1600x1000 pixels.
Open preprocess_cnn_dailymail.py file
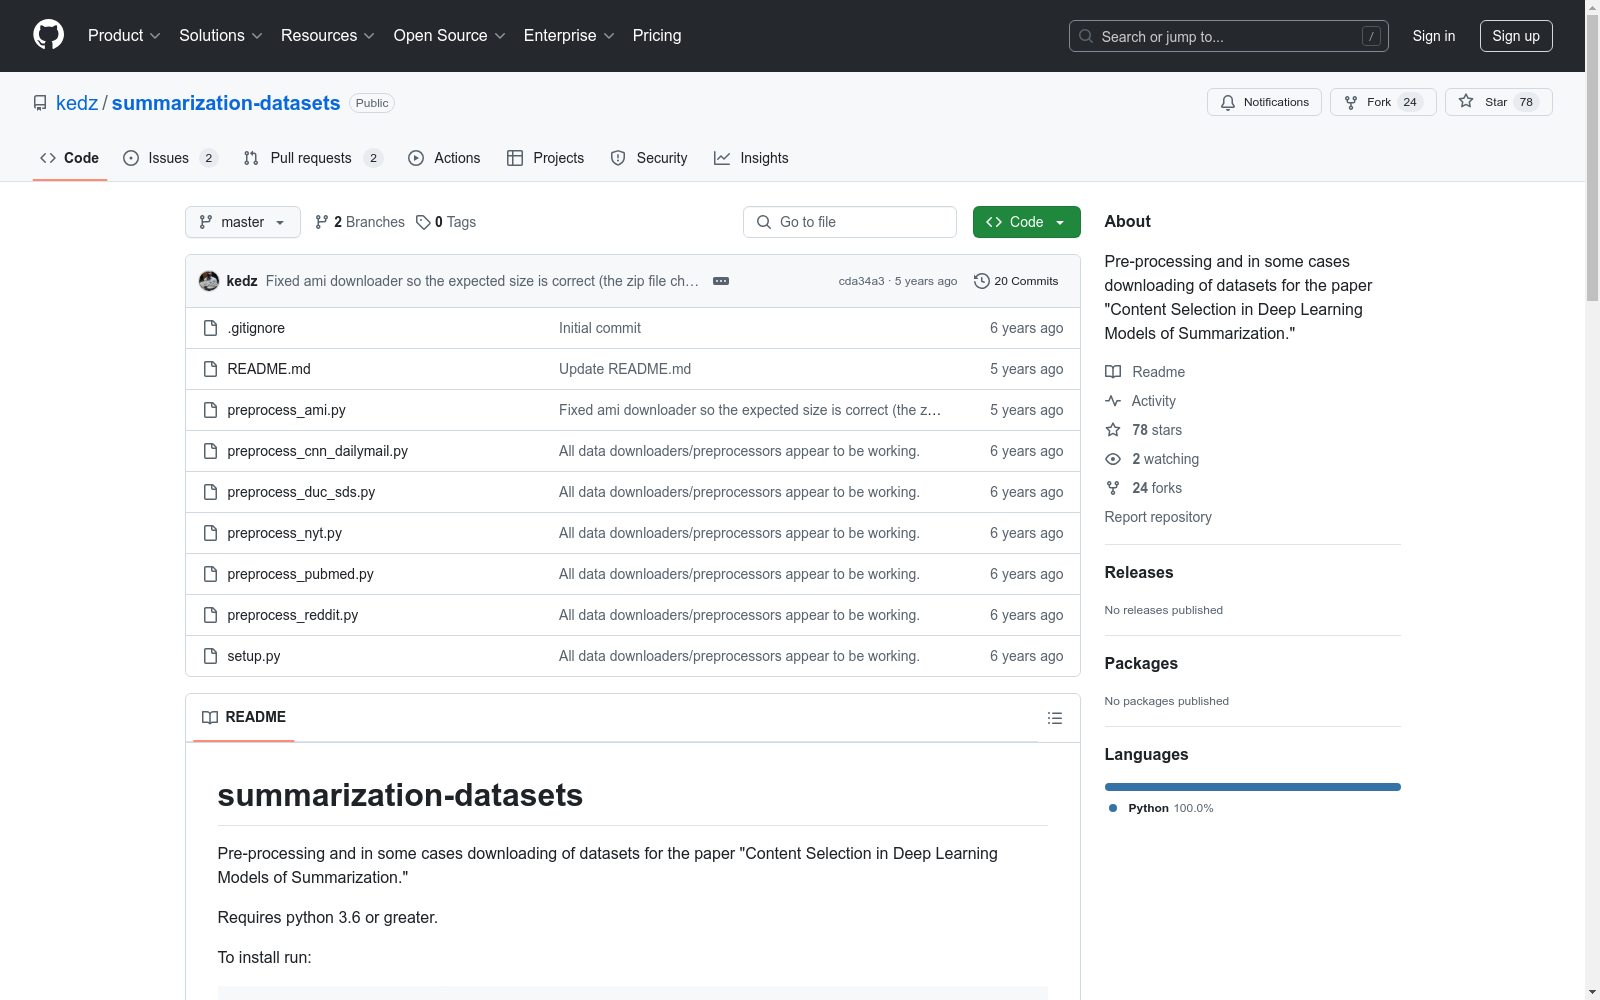coord(318,451)
